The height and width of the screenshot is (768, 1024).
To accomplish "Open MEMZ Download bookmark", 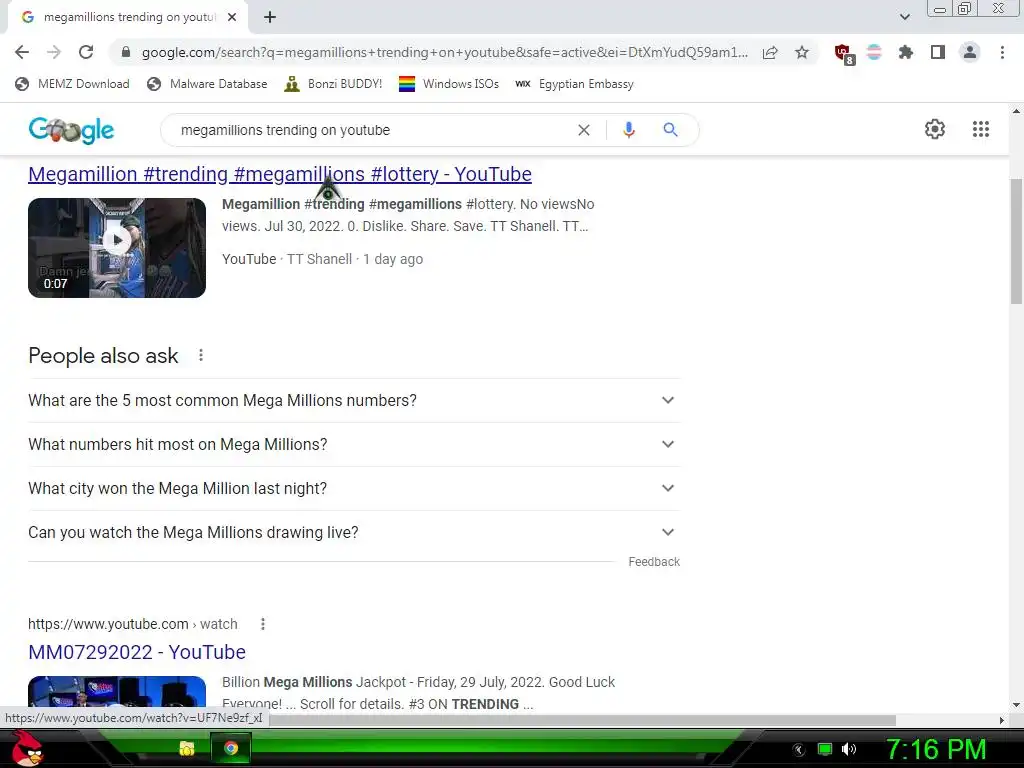I will (72, 84).
